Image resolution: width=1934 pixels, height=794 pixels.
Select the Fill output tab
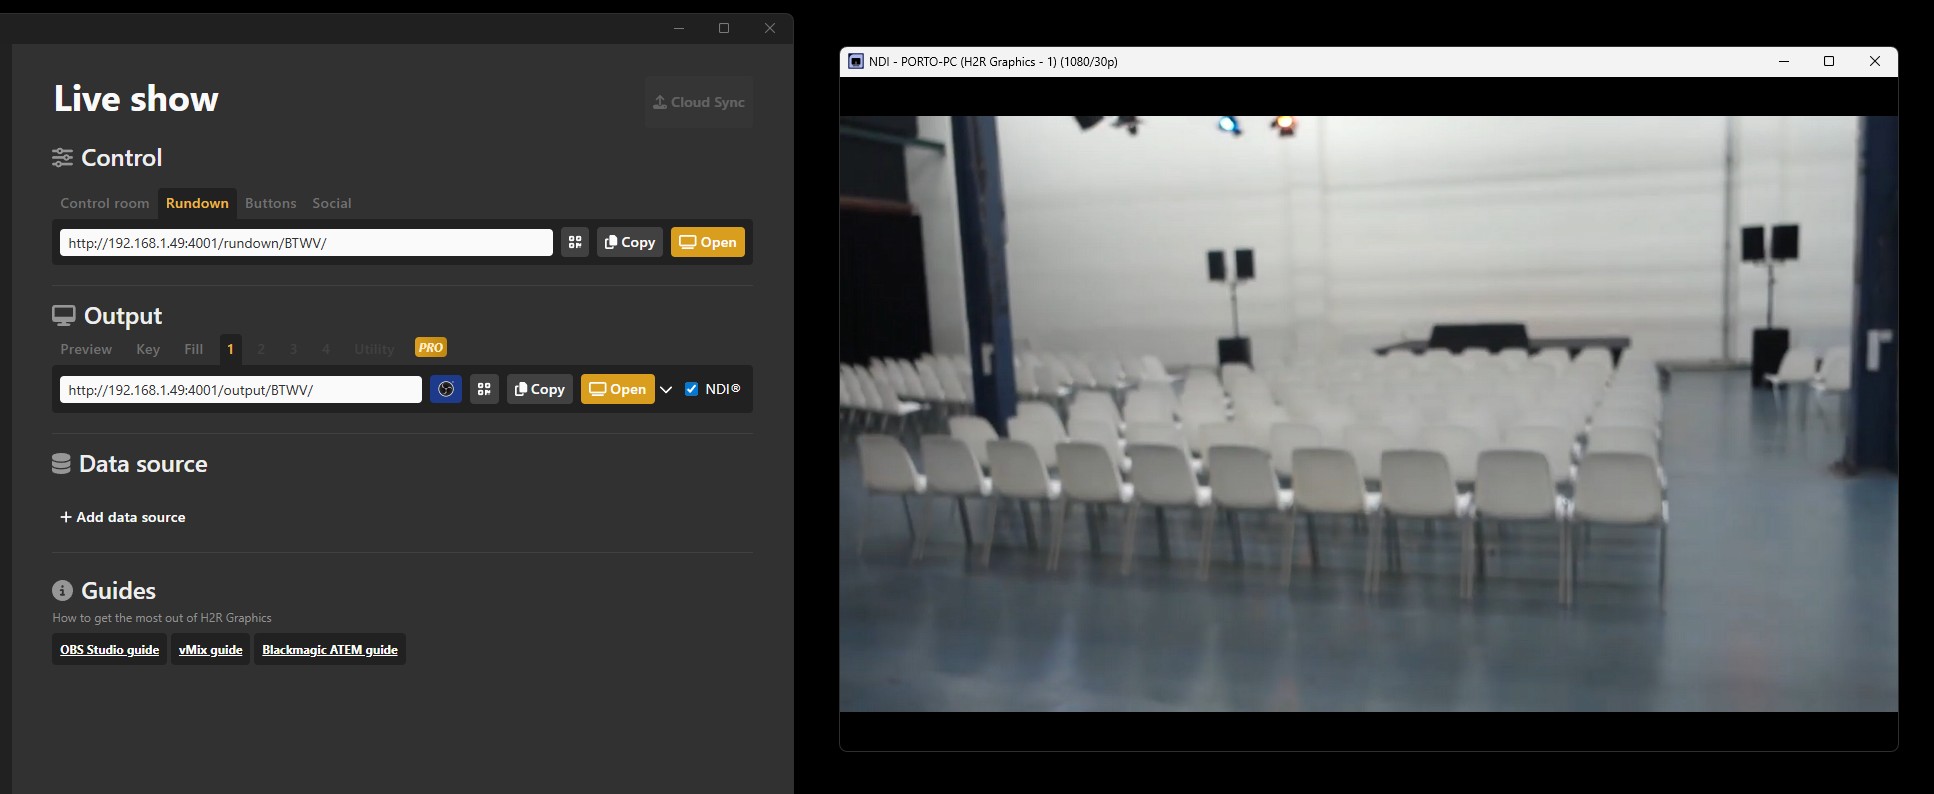[194, 349]
